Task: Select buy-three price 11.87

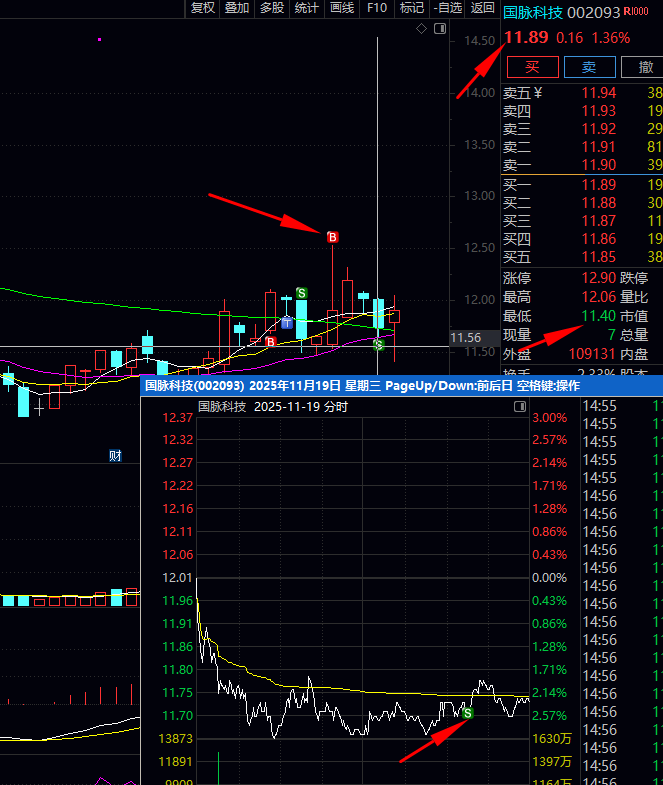Action: (599, 221)
